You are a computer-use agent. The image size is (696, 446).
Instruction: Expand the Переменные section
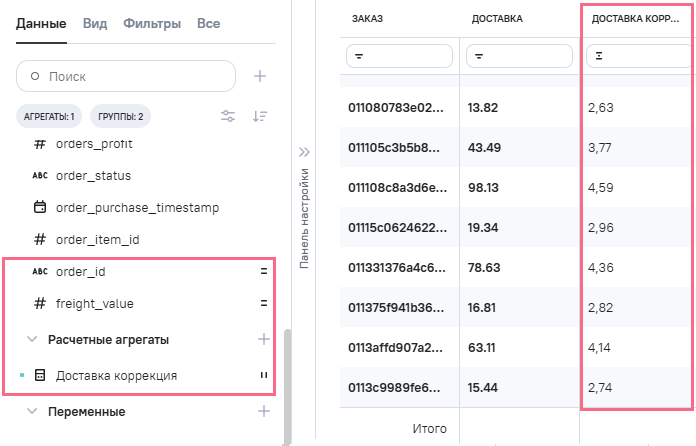32,412
